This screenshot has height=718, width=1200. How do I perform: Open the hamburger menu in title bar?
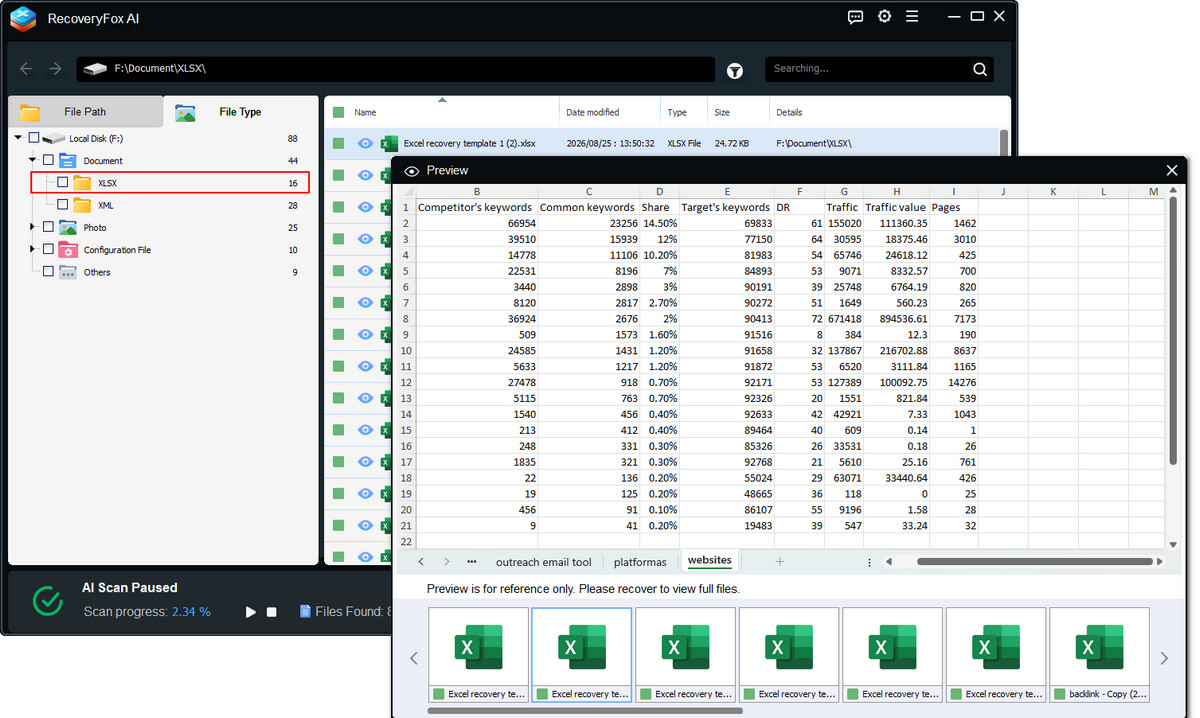coord(913,17)
